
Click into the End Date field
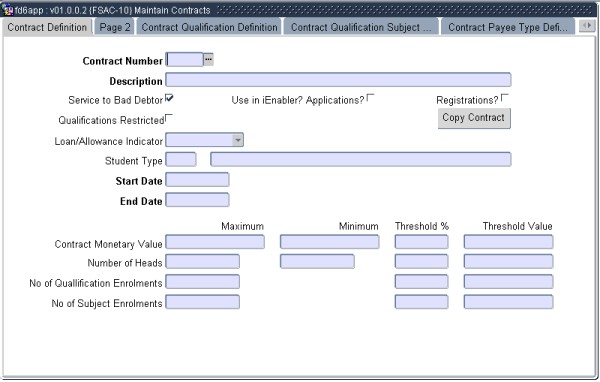coord(197,200)
